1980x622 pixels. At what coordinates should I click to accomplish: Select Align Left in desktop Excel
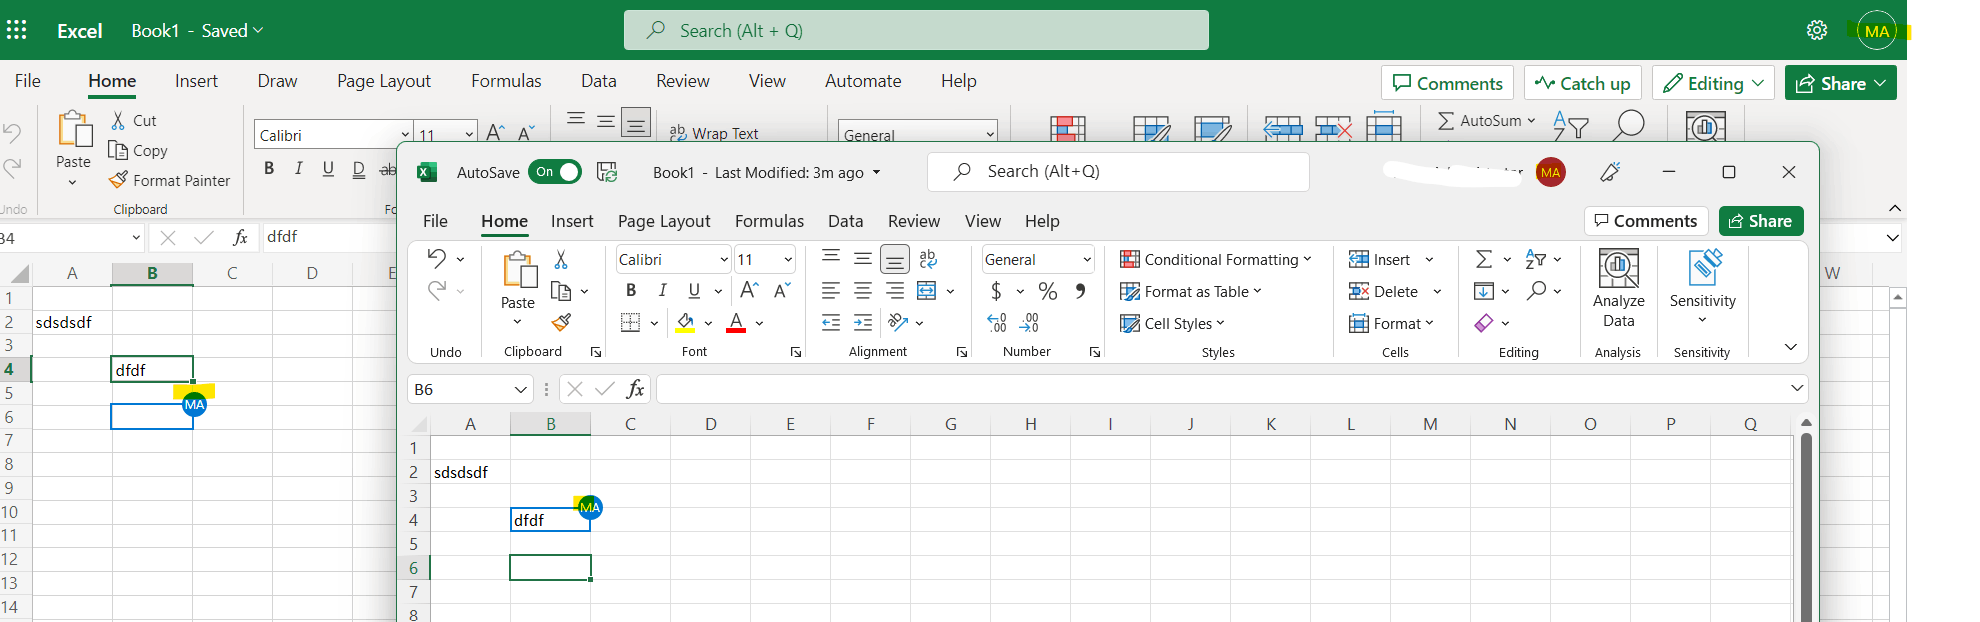830,291
